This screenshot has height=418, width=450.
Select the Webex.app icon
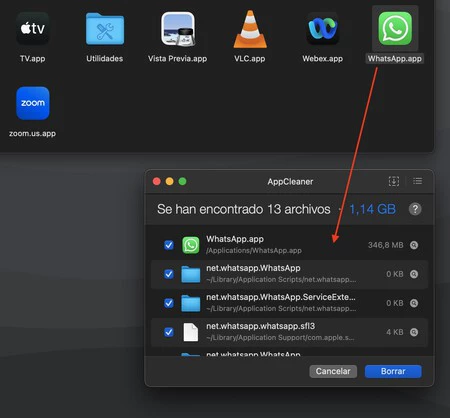[x=322, y=29]
